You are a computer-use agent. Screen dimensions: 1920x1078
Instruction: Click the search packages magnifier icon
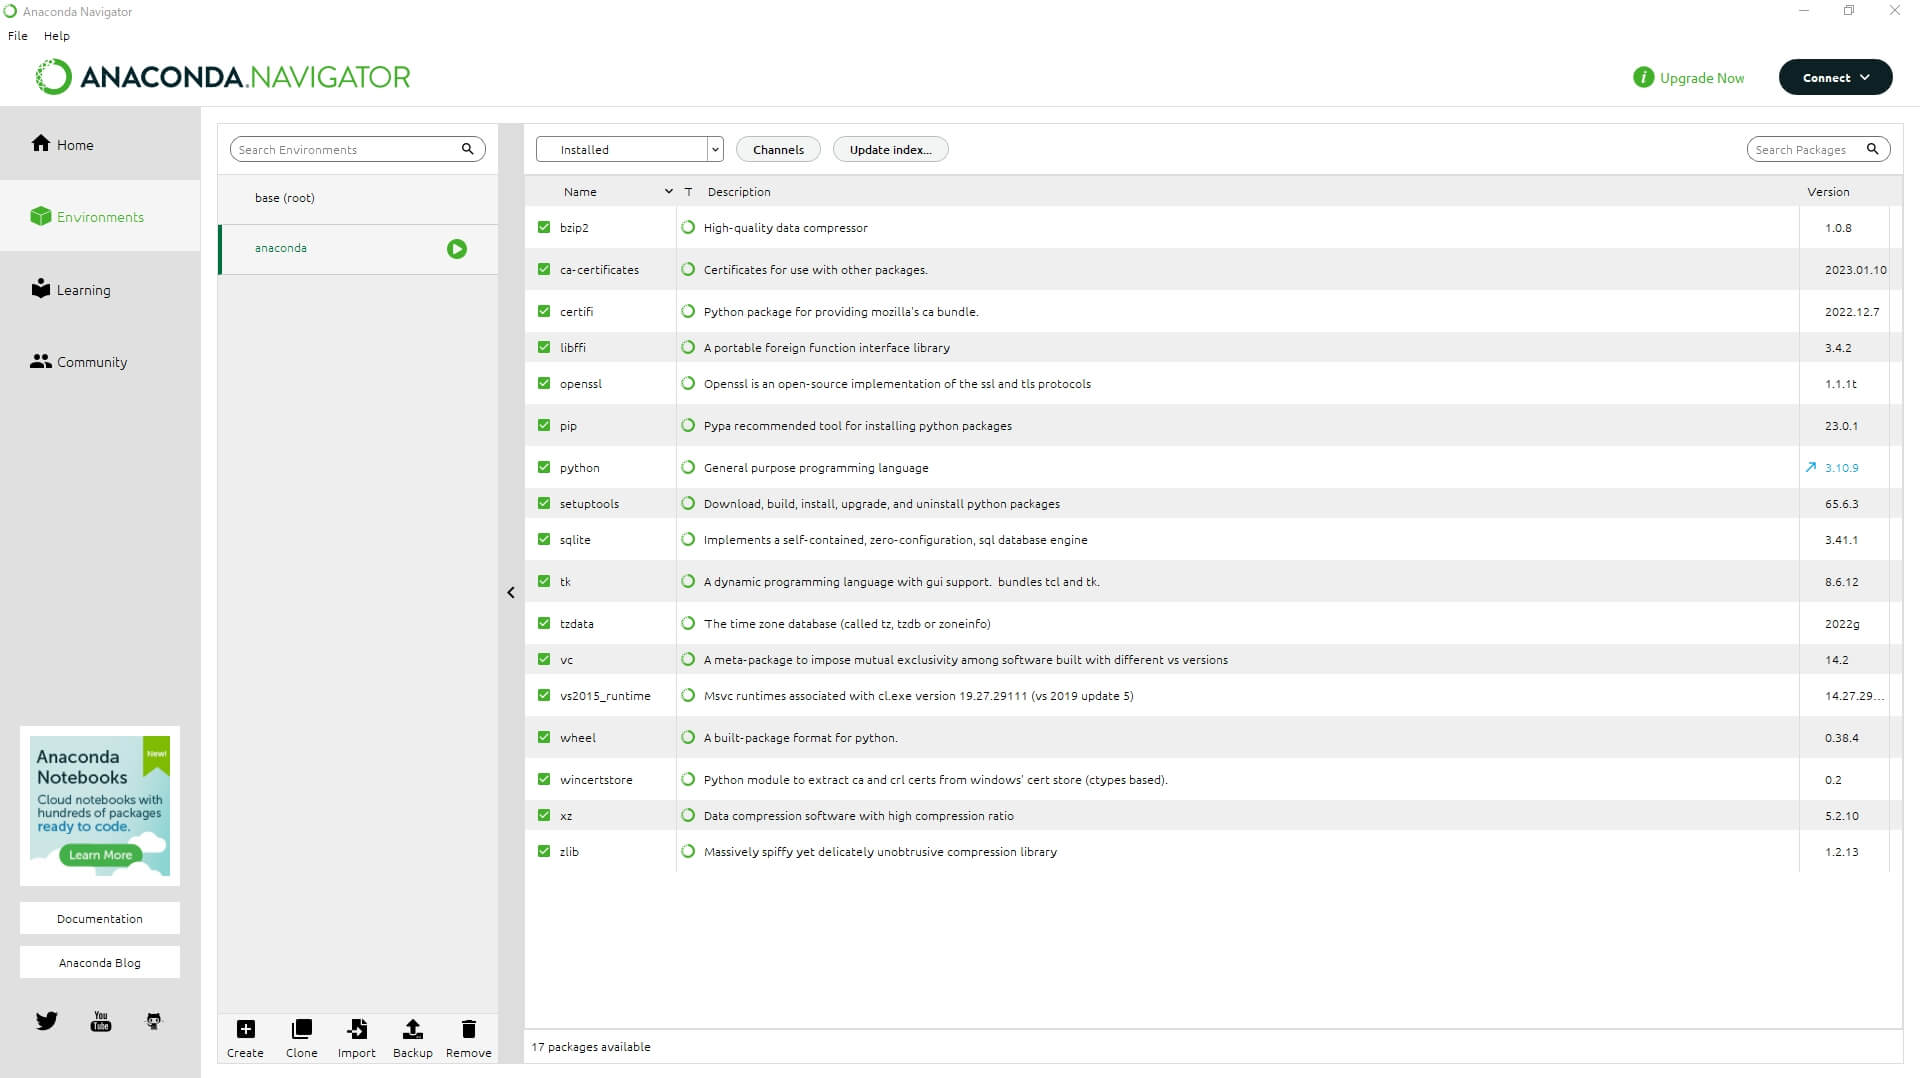pyautogui.click(x=1872, y=149)
